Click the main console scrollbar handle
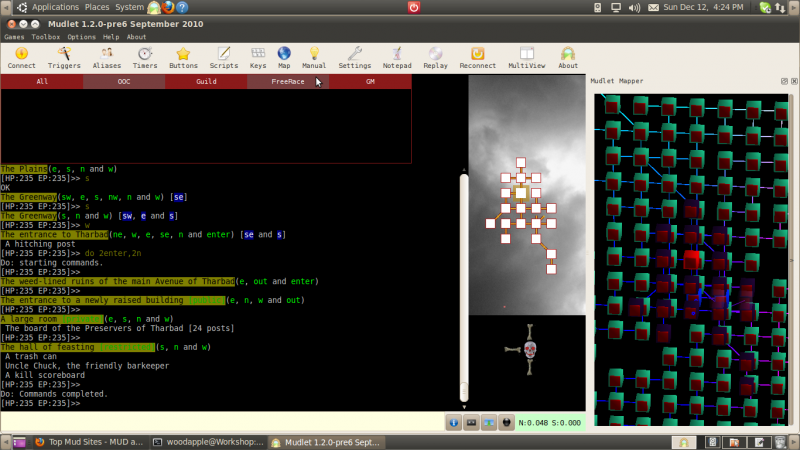800x450 pixels. click(464, 288)
